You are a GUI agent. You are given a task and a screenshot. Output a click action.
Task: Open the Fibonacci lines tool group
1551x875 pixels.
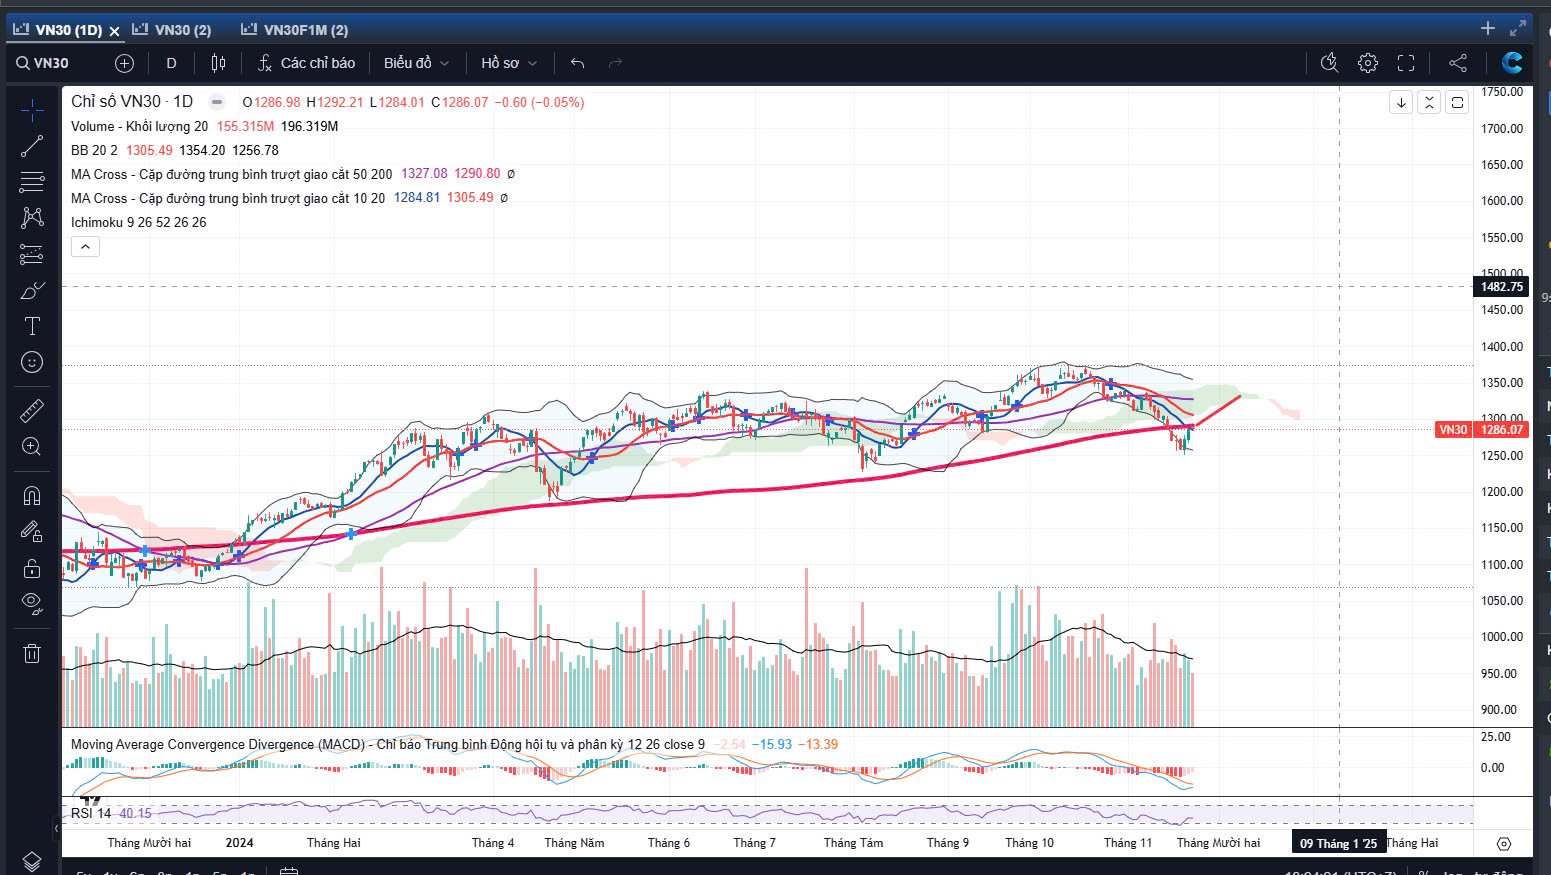32,182
